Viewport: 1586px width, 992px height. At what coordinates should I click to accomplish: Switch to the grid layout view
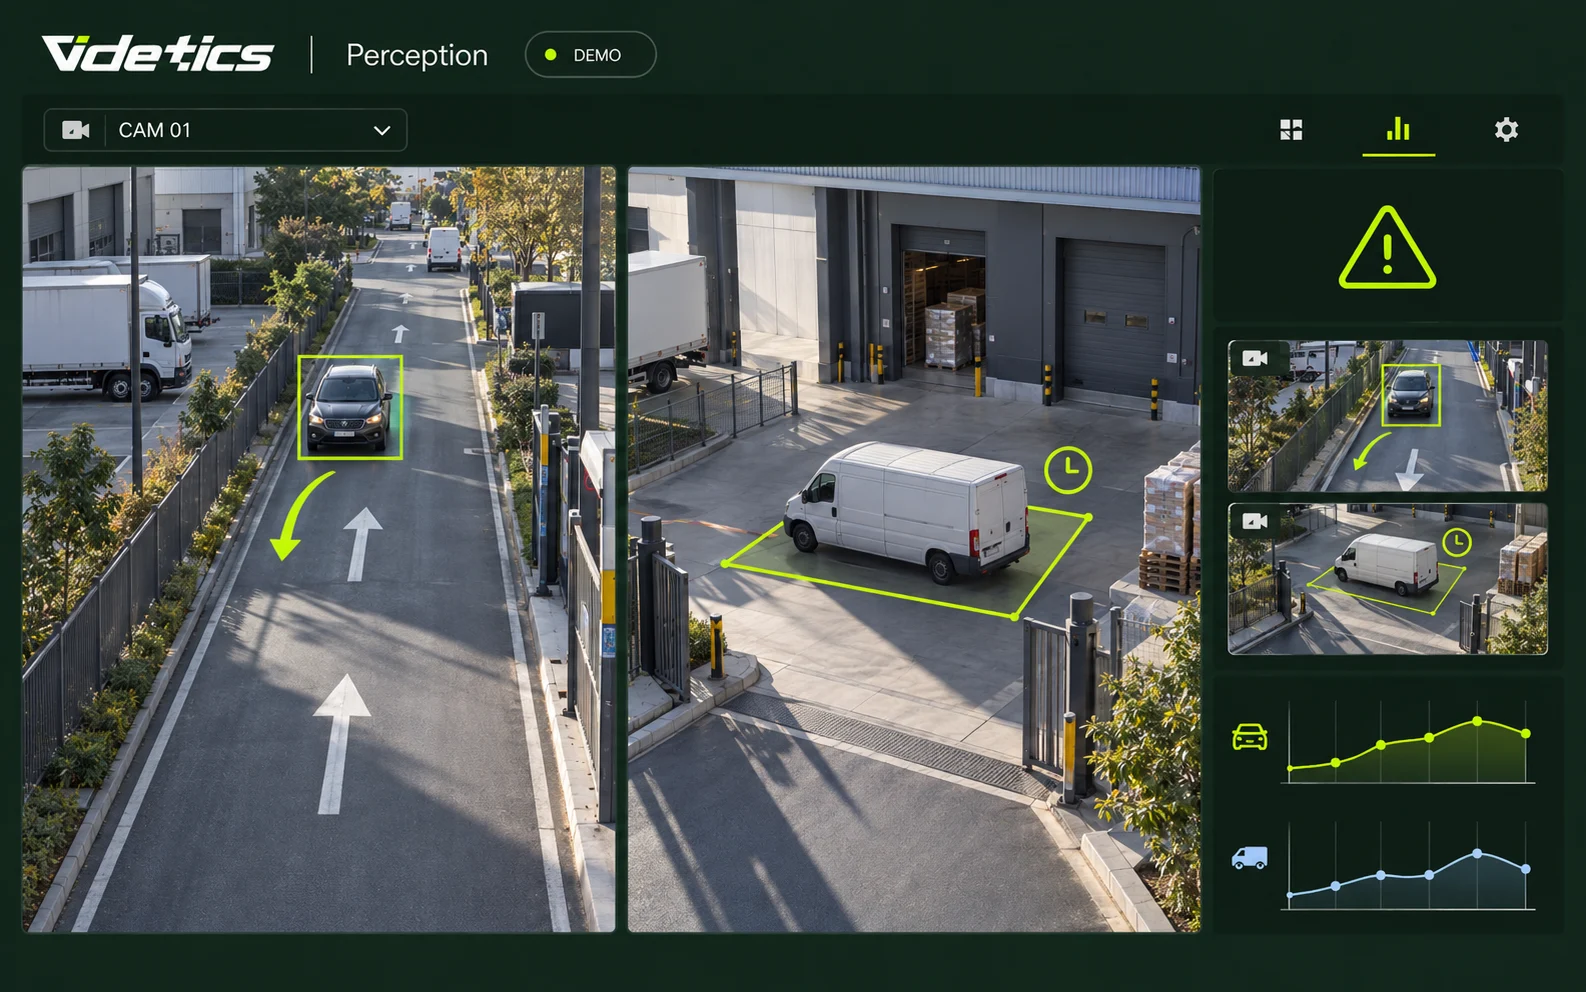(x=1291, y=130)
